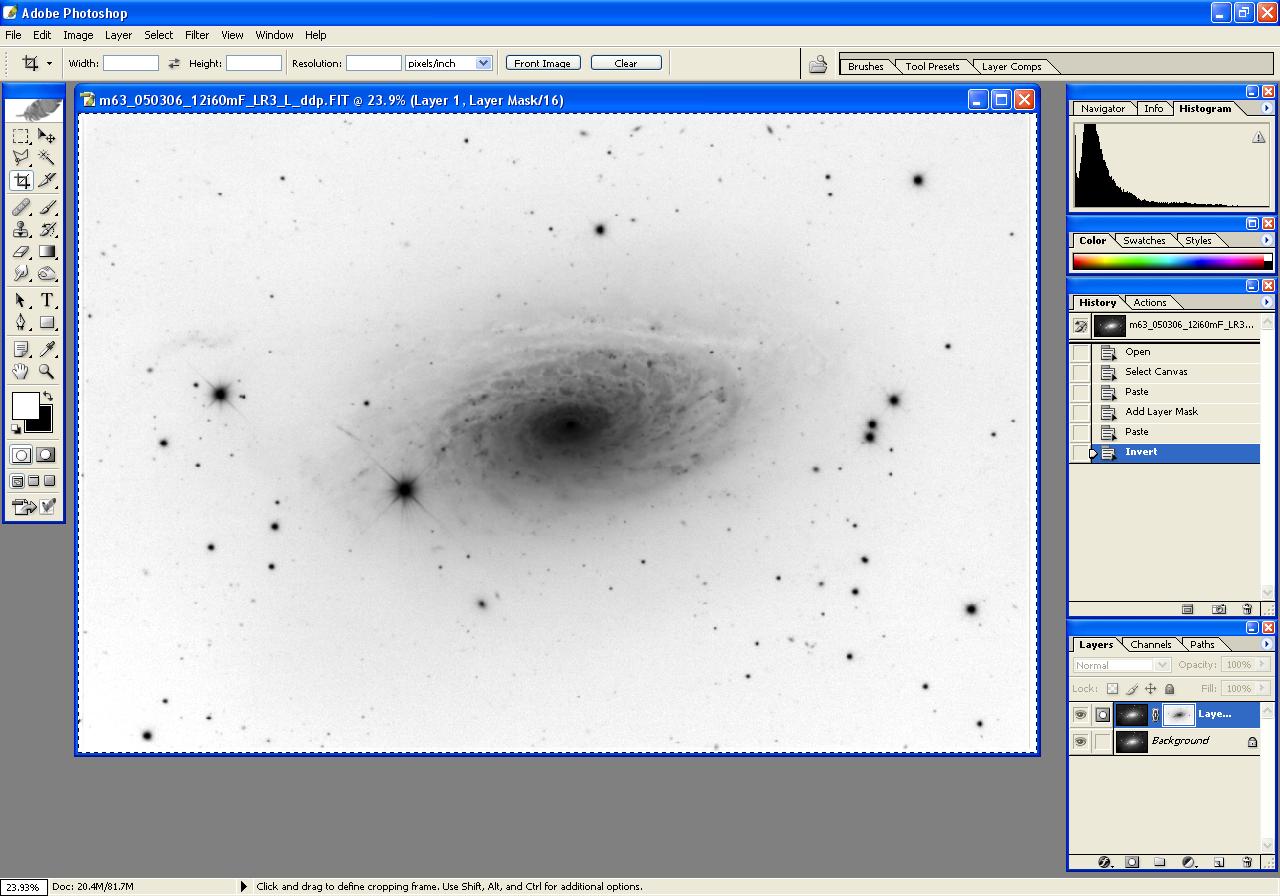This screenshot has height=896, width=1280.
Task: Select the Clone Stamp tool
Action: (21, 230)
